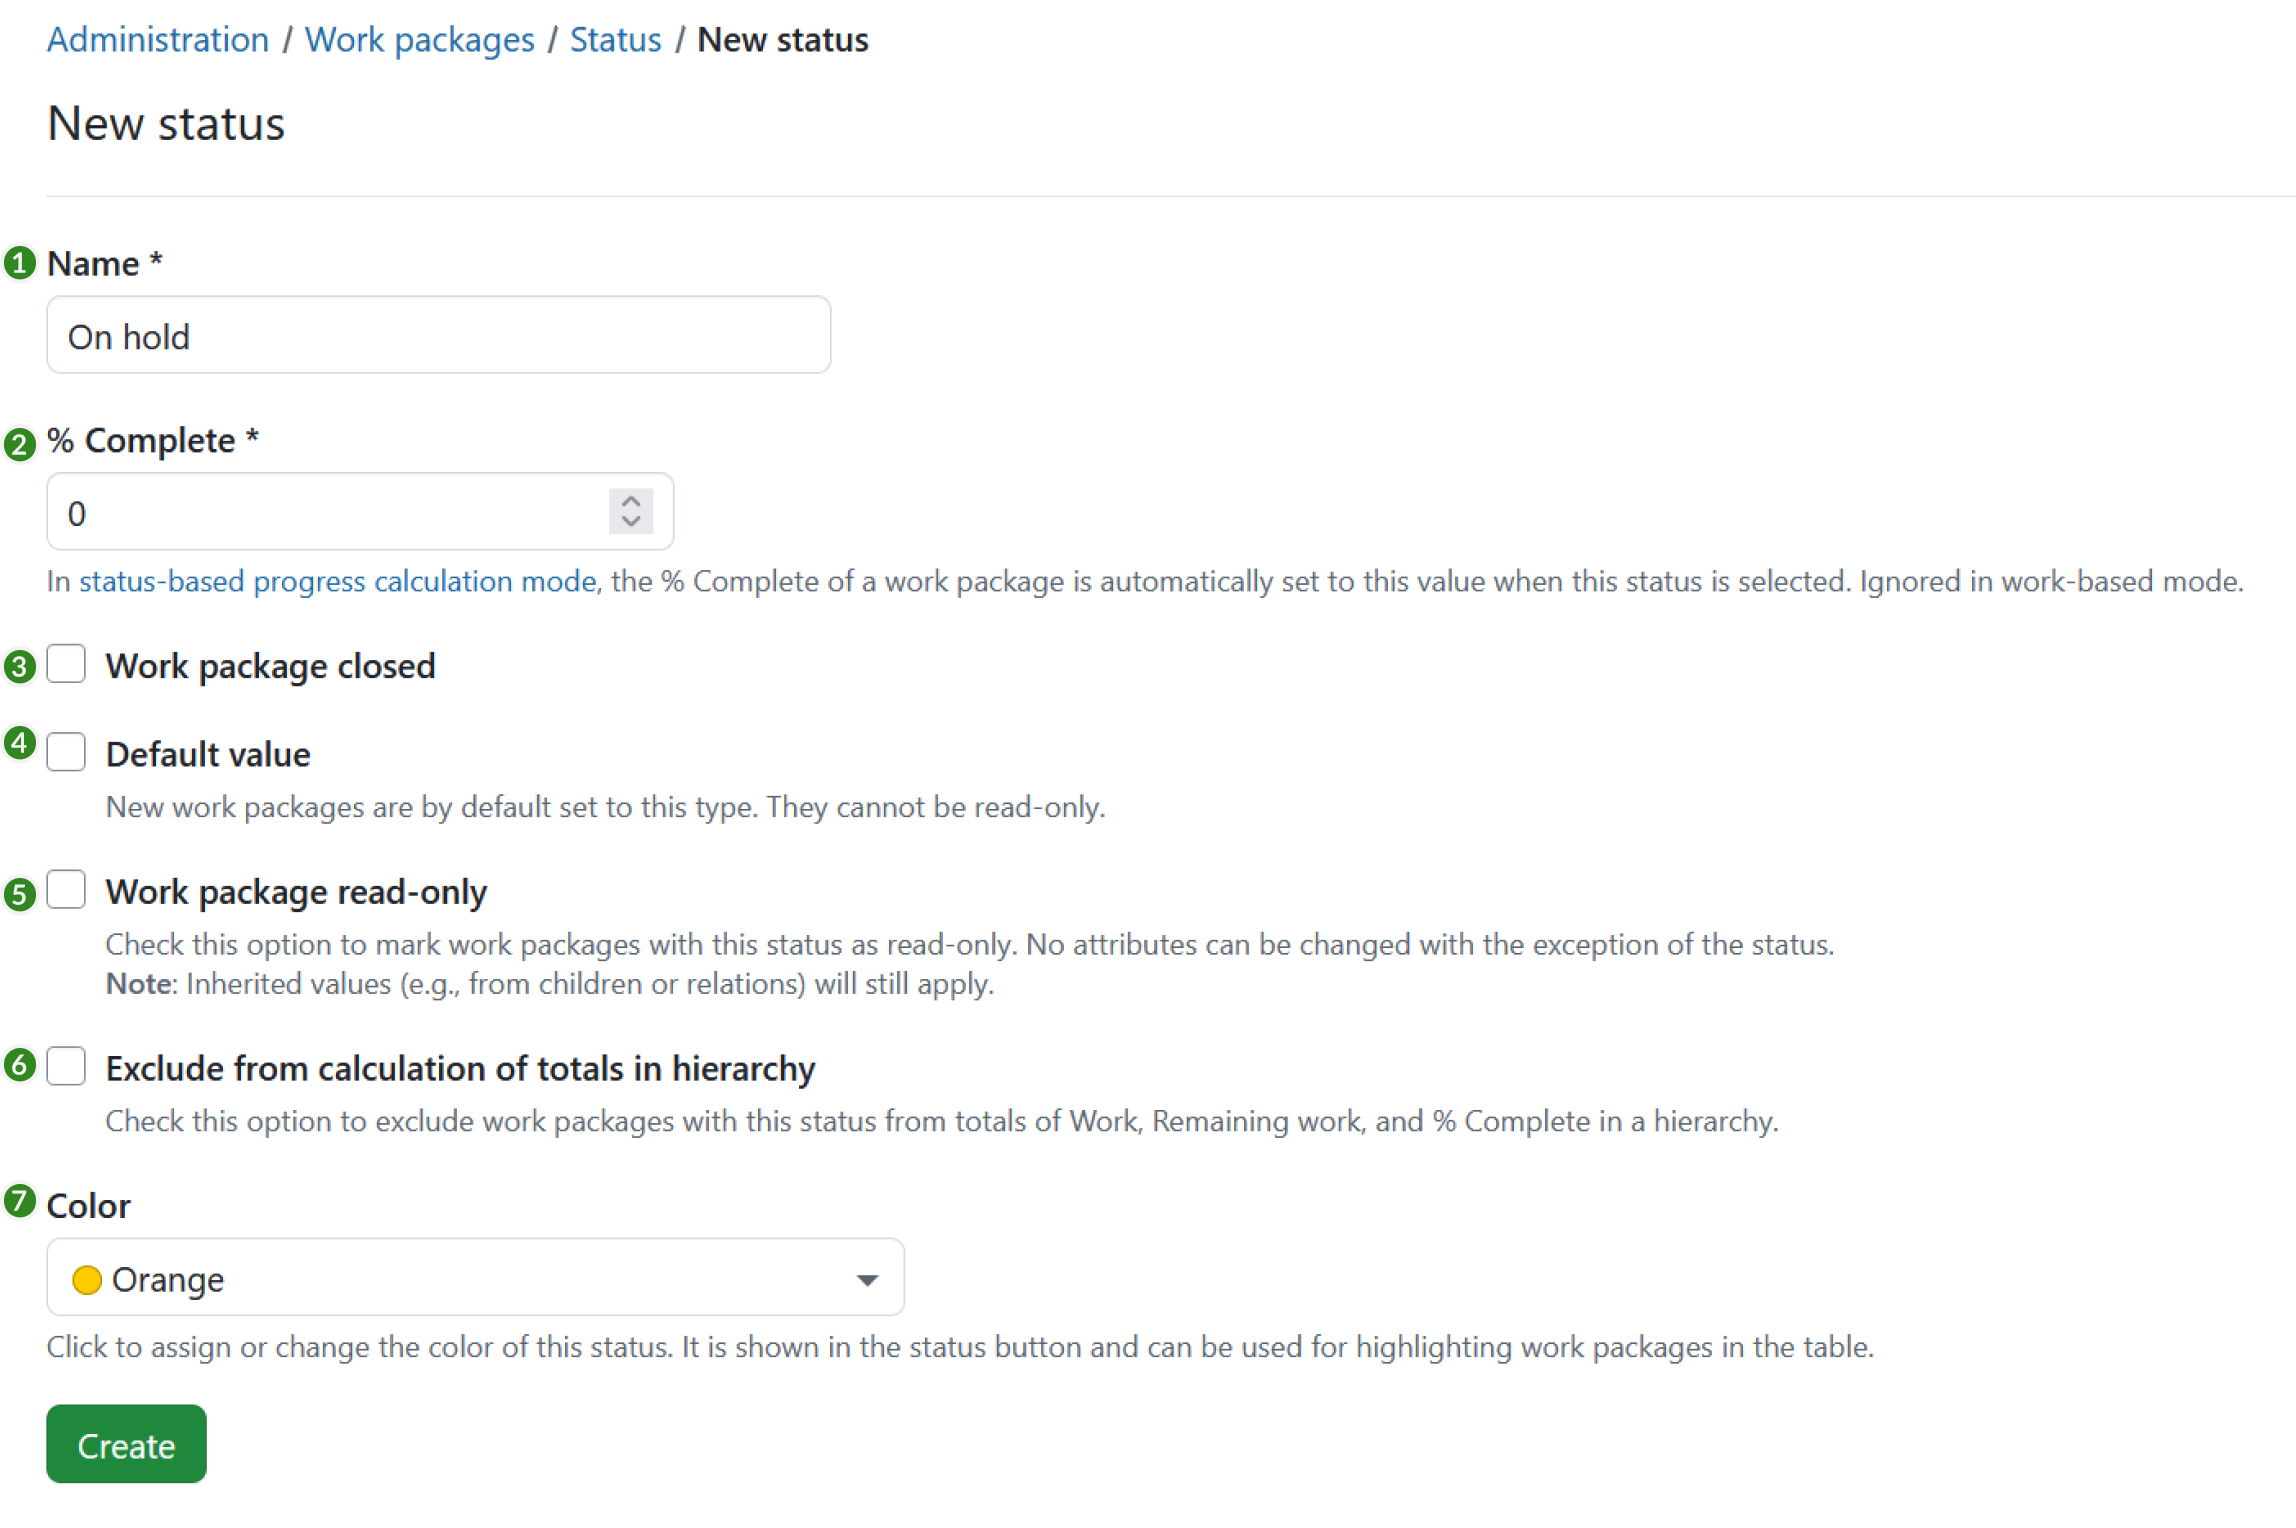Check the Default value option
The width and height of the screenshot is (2296, 1528).
pyautogui.click(x=66, y=752)
